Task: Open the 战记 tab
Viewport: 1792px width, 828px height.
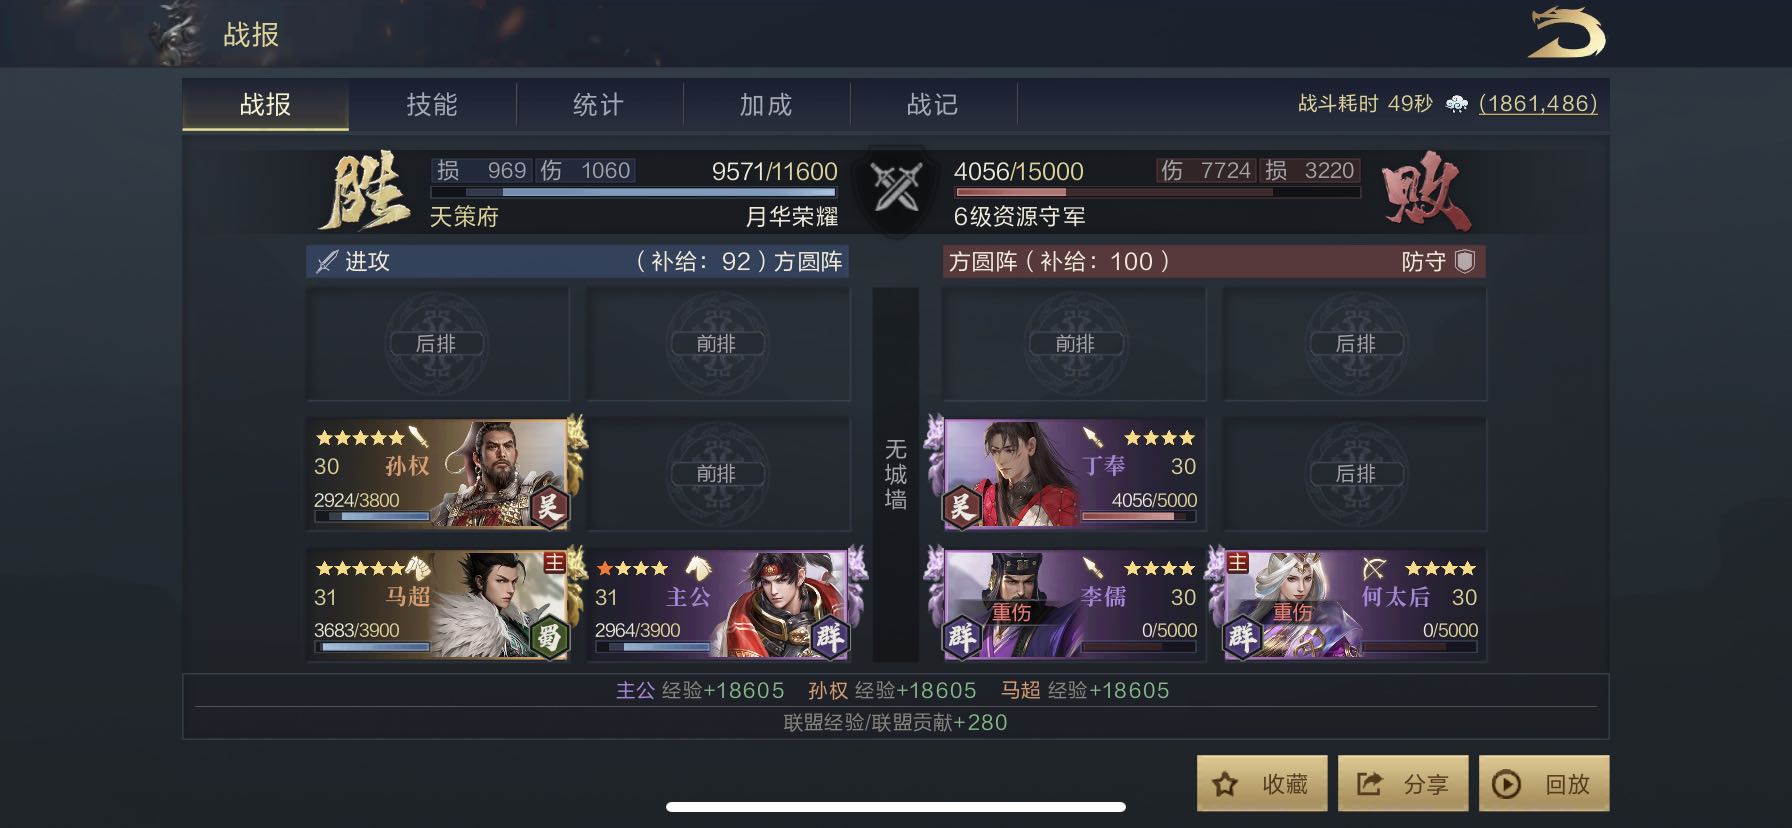Action: (x=933, y=105)
